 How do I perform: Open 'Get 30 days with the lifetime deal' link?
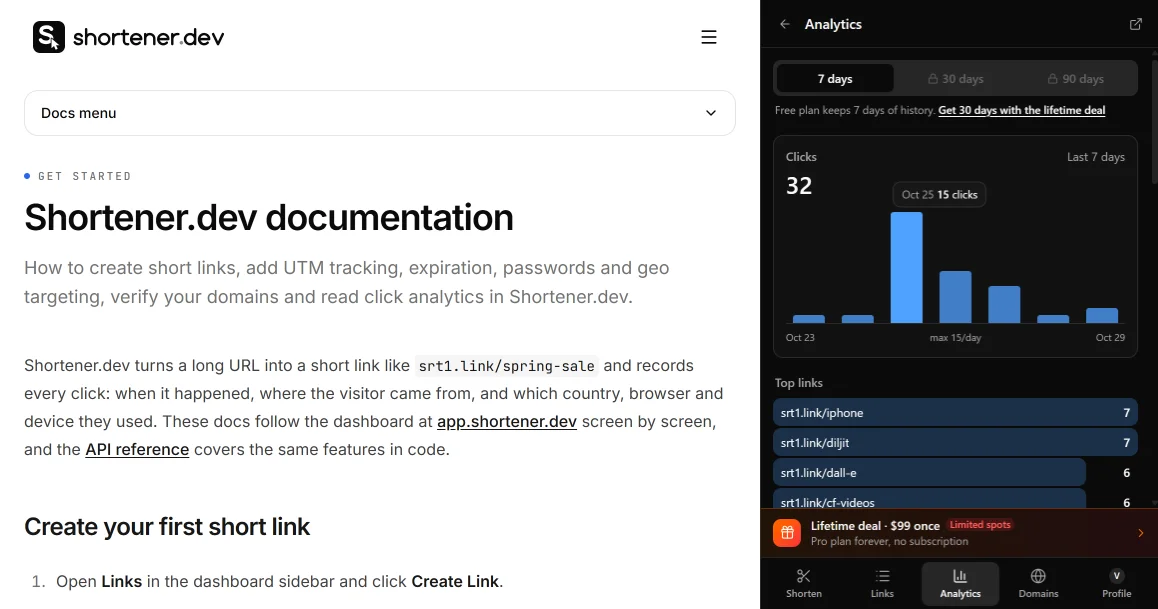click(1021, 111)
